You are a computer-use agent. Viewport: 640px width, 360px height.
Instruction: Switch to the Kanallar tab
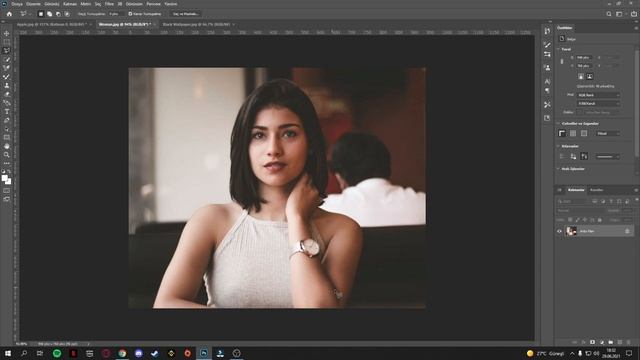[x=596, y=190]
